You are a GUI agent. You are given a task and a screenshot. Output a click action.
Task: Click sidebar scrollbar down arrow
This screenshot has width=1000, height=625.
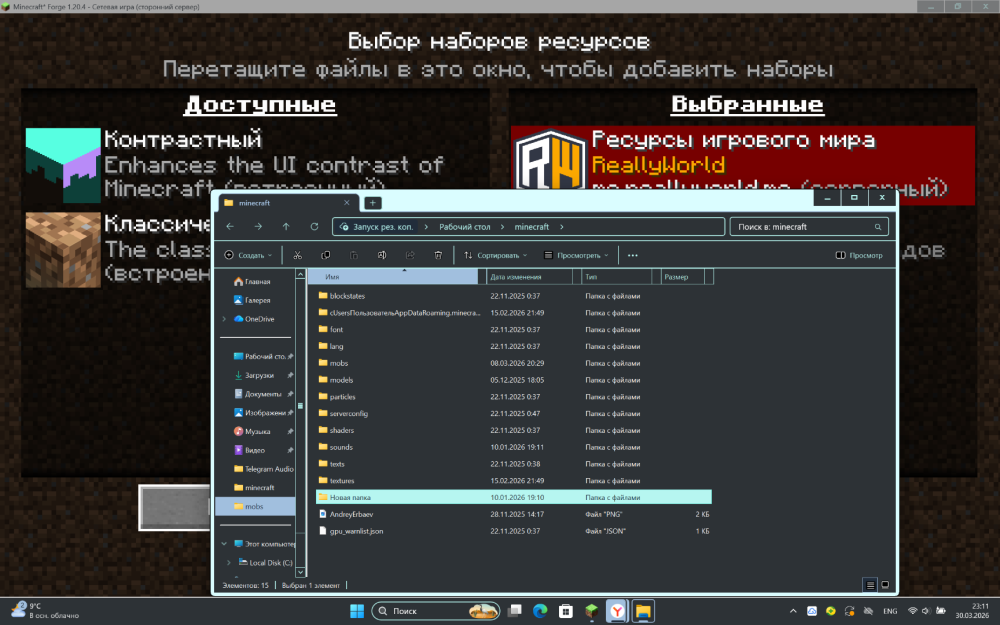point(300,572)
